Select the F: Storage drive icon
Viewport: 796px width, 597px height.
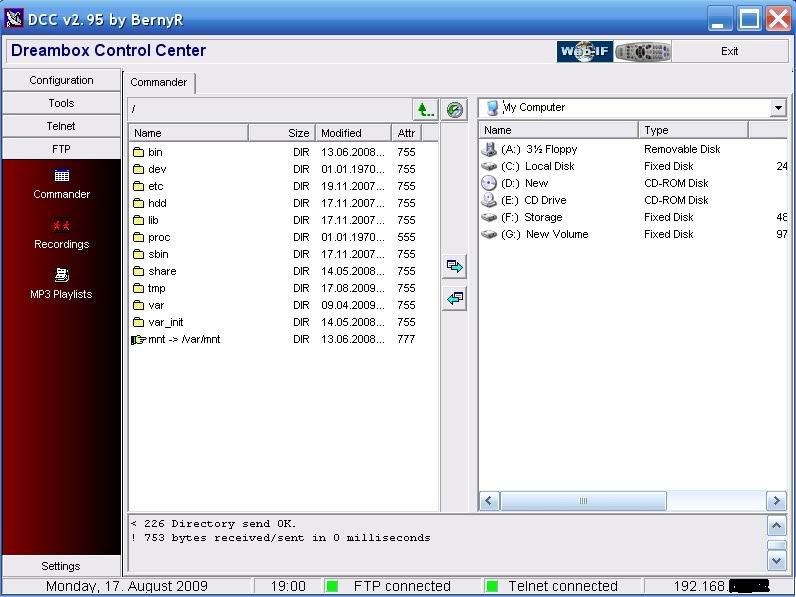[489, 217]
